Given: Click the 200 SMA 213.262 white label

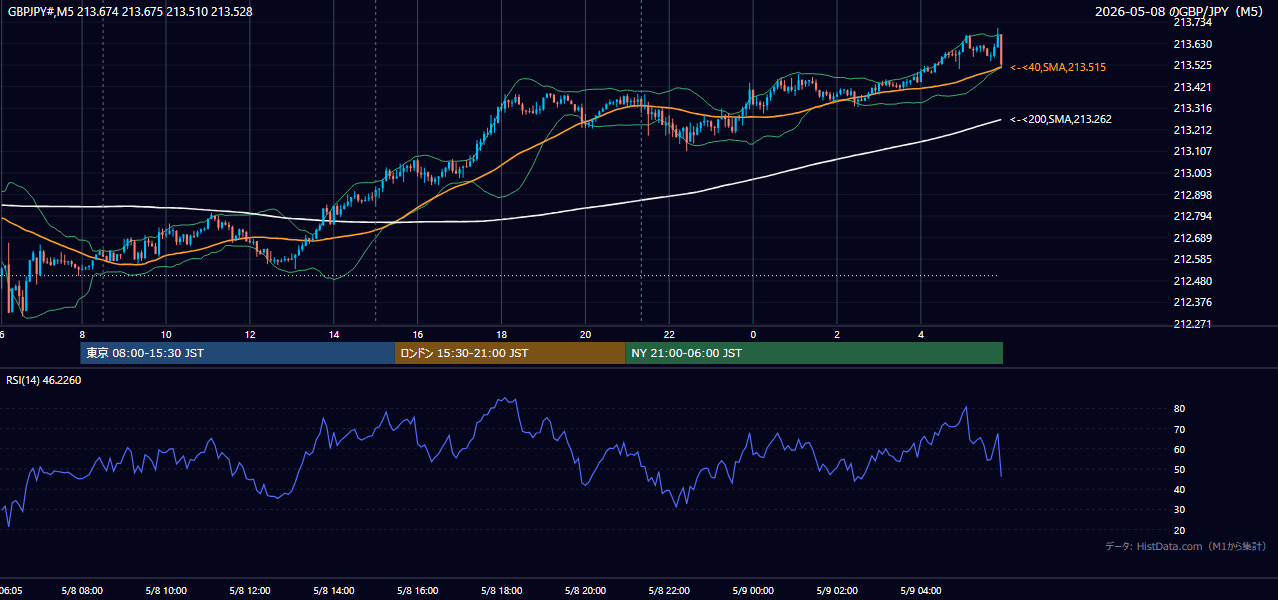Looking at the screenshot, I should [1060, 119].
